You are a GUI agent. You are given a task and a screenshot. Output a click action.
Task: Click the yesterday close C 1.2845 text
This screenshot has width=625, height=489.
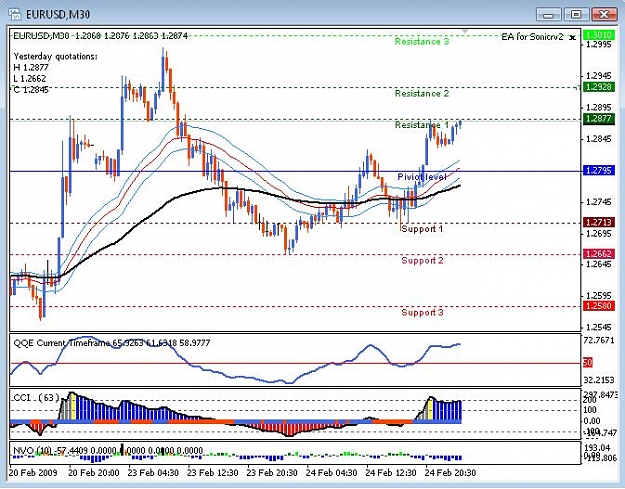click(x=31, y=90)
